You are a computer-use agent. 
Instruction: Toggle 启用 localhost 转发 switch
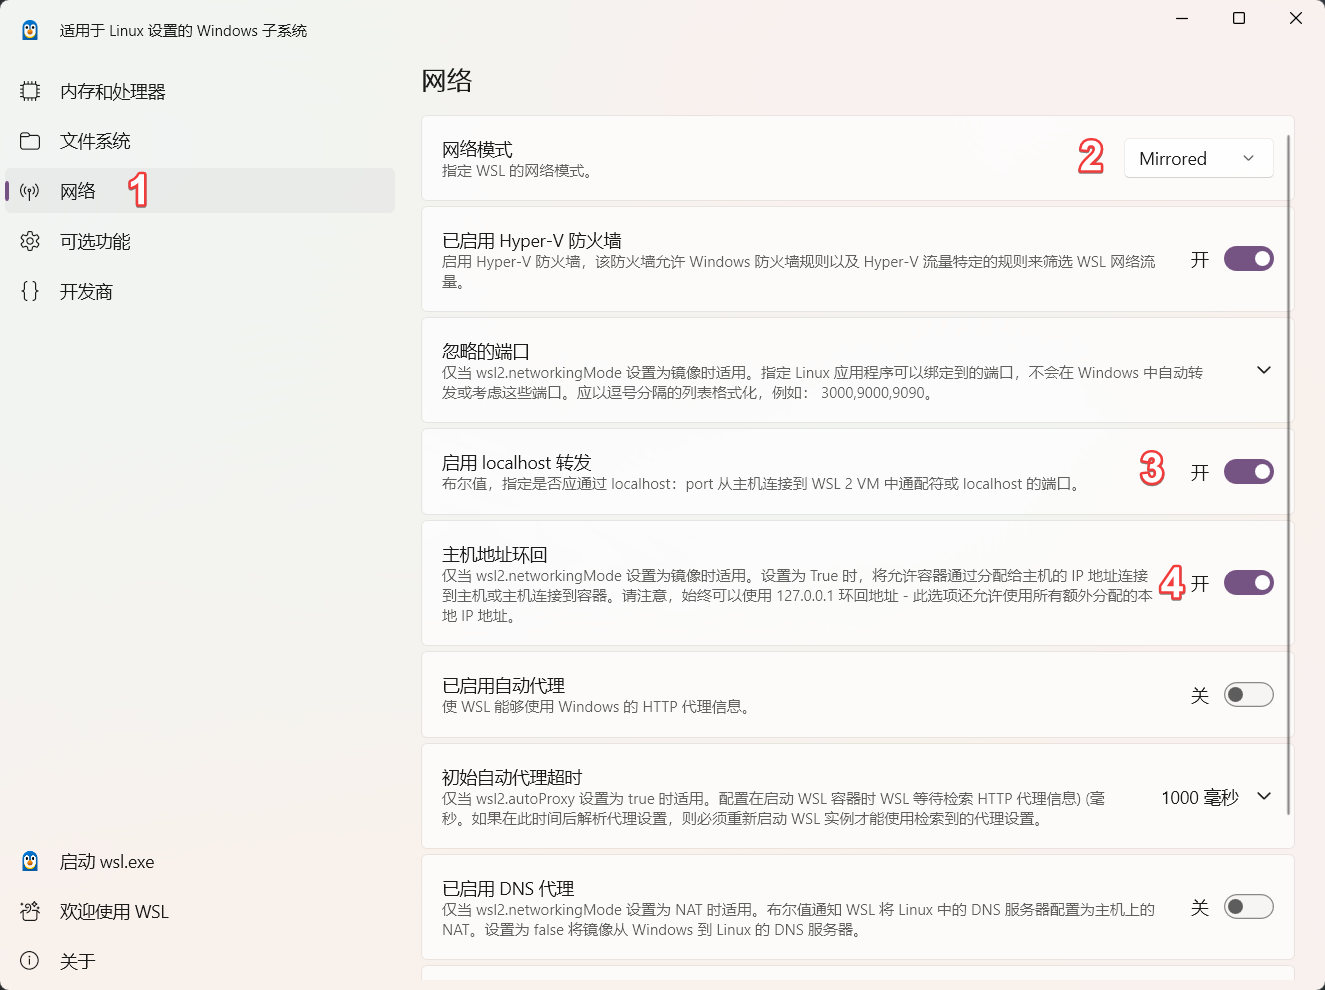tap(1249, 471)
